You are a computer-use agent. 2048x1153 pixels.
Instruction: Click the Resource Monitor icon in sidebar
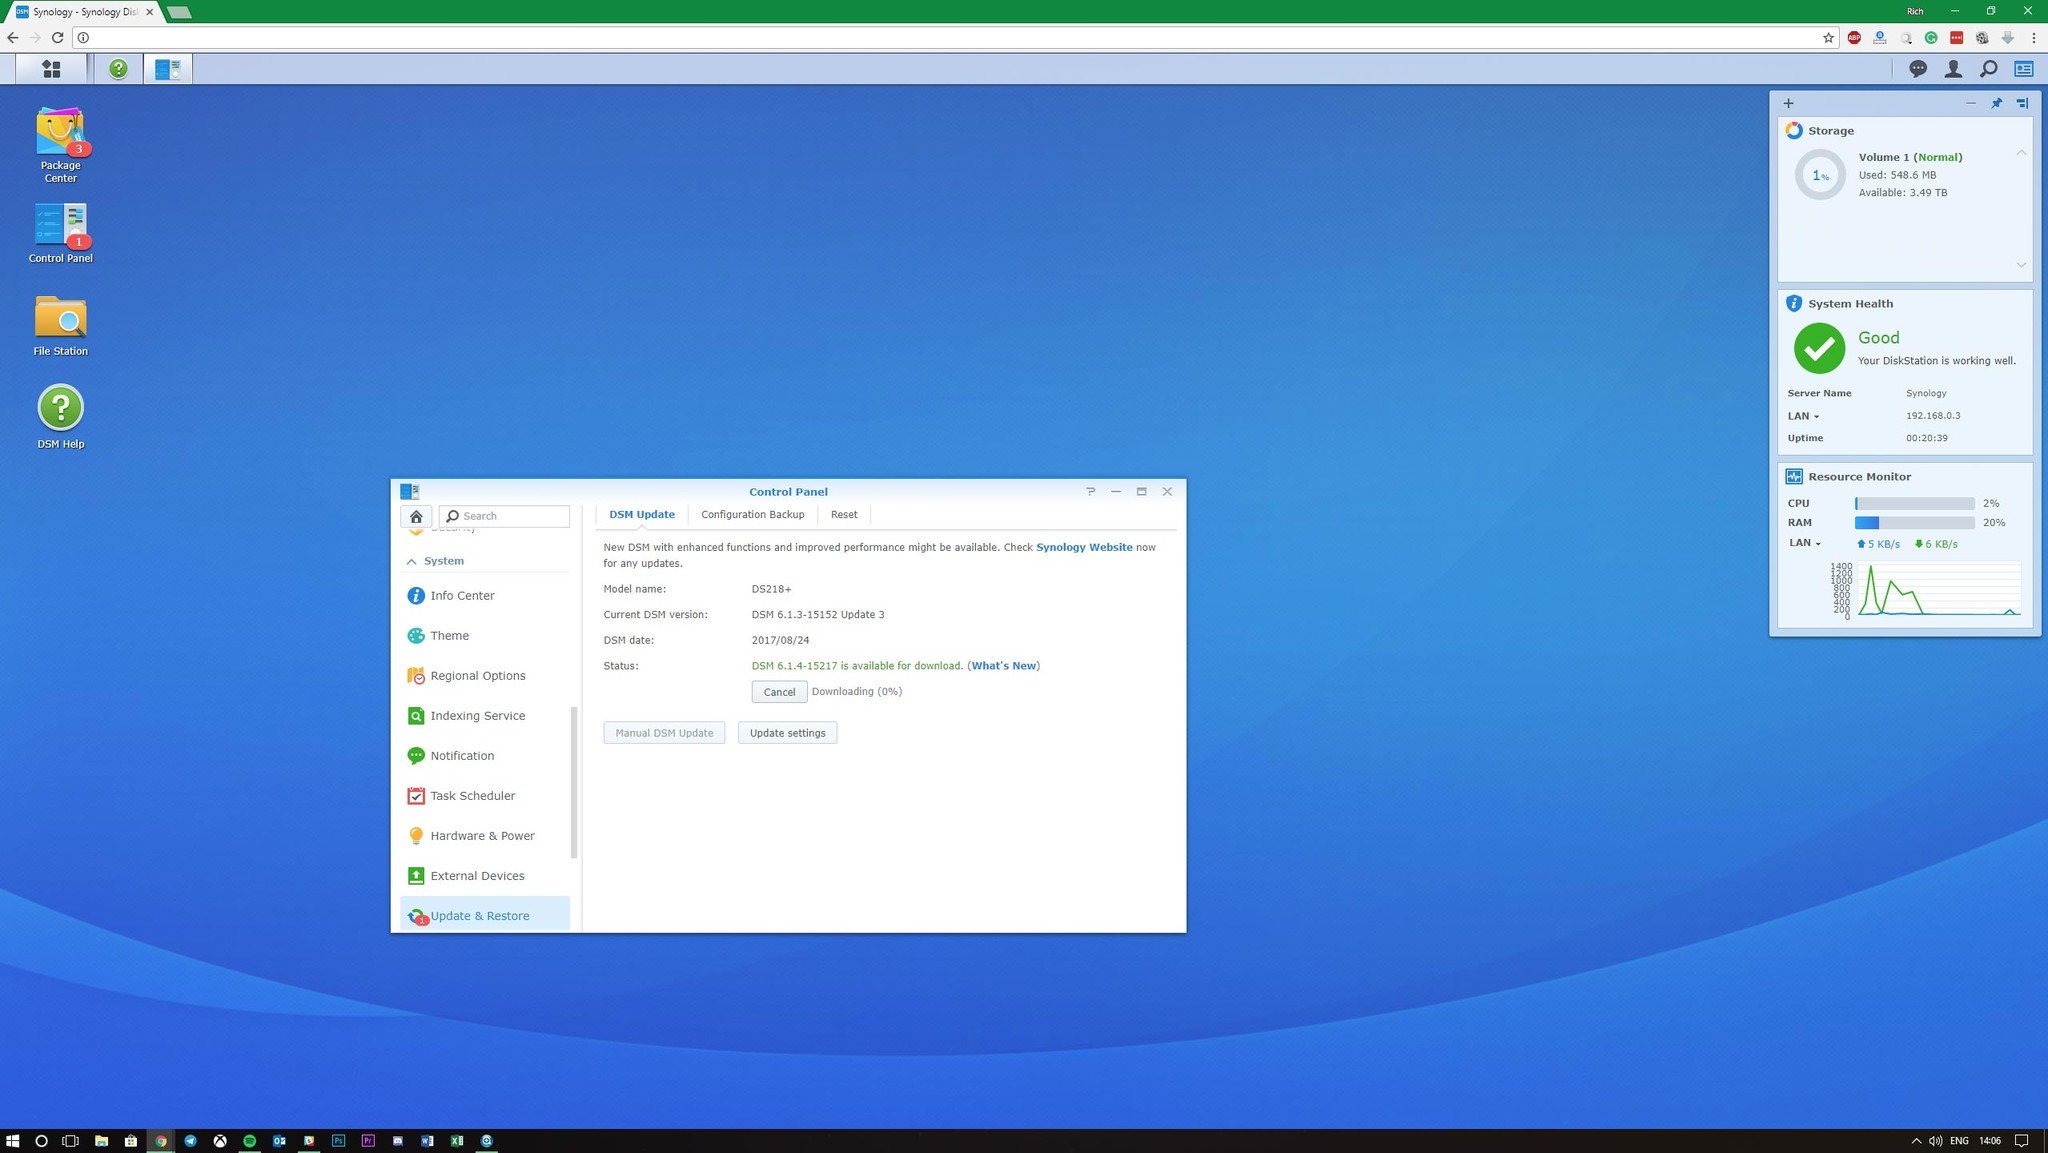1795,475
